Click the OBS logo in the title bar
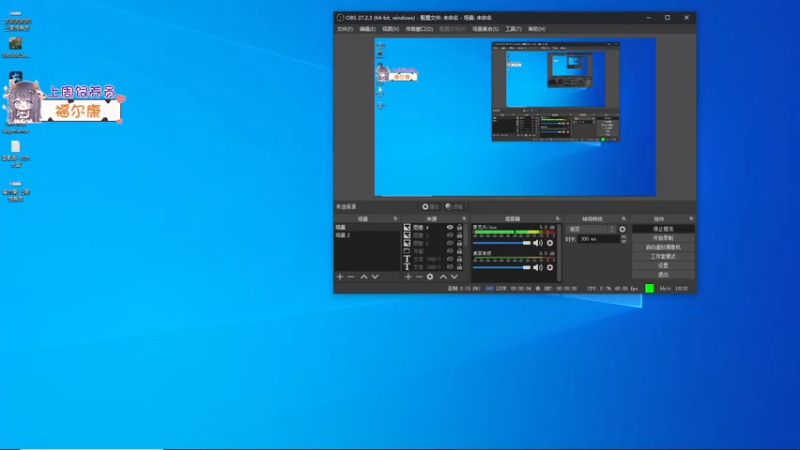This screenshot has height=450, width=800. pos(340,17)
